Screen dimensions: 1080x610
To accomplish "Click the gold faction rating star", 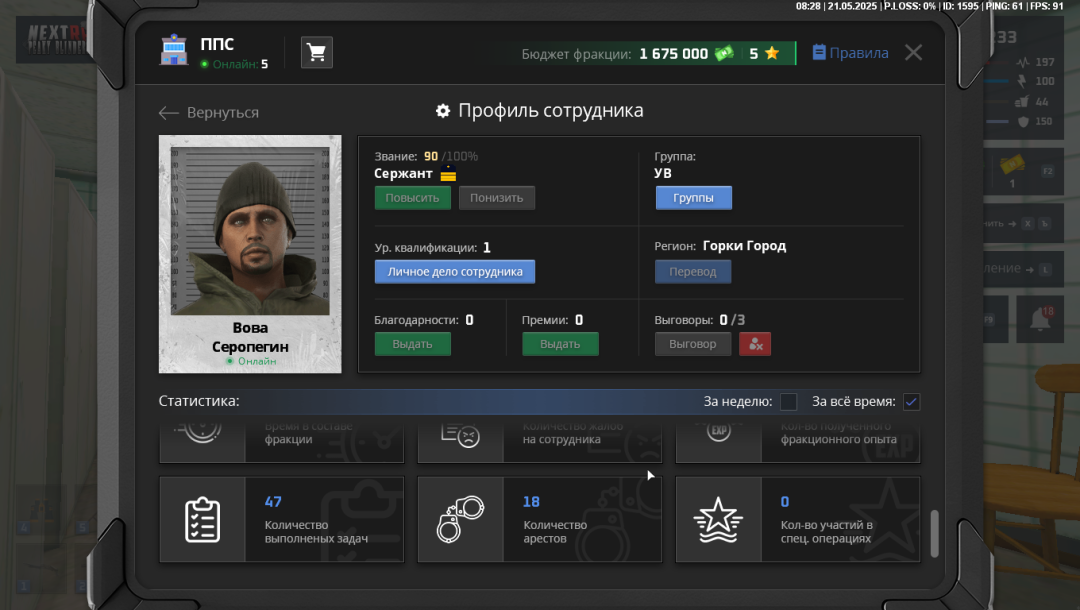I will pos(772,54).
